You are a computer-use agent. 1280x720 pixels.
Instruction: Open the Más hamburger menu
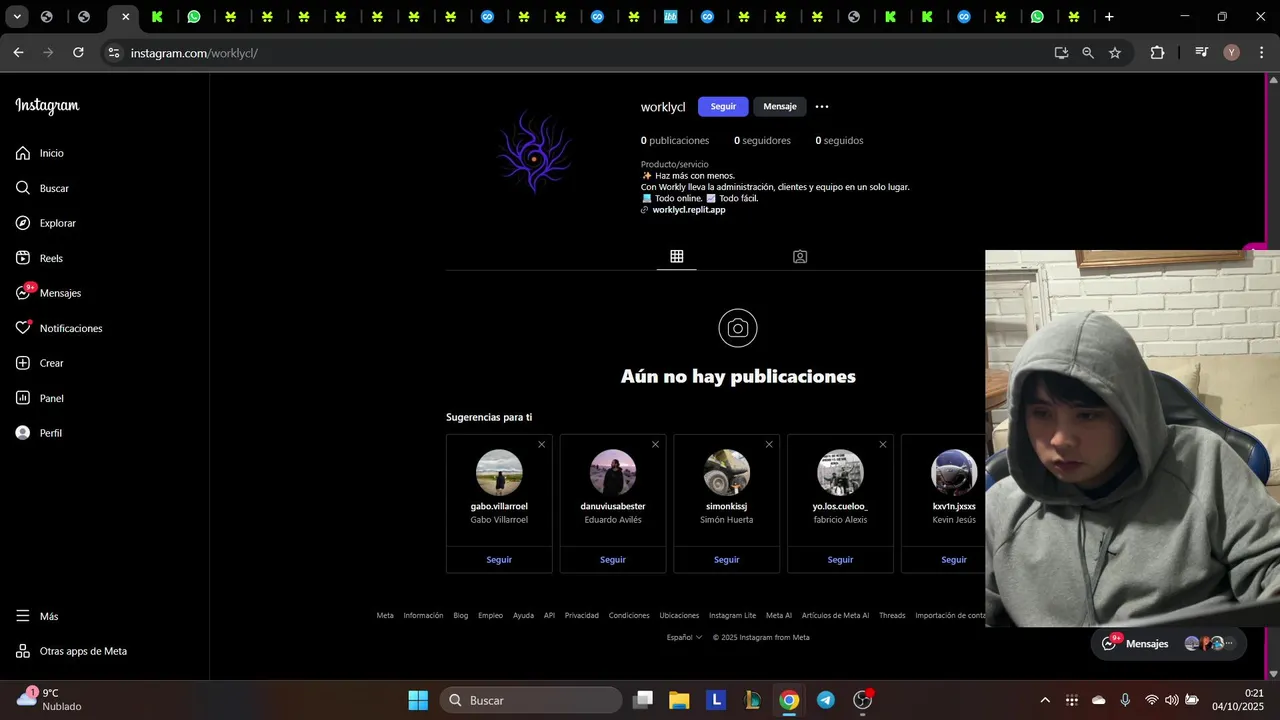pos(37,616)
